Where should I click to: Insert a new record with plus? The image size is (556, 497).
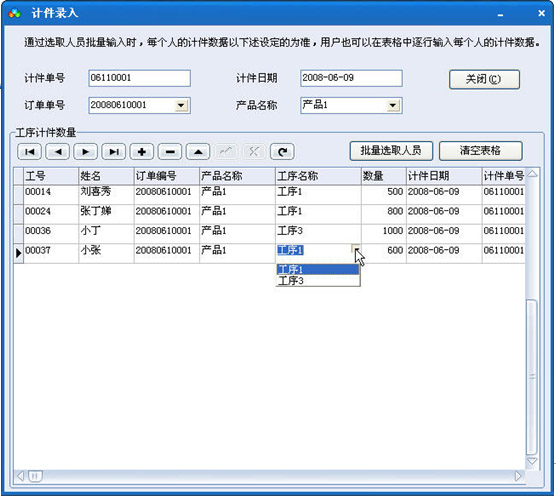click(142, 152)
